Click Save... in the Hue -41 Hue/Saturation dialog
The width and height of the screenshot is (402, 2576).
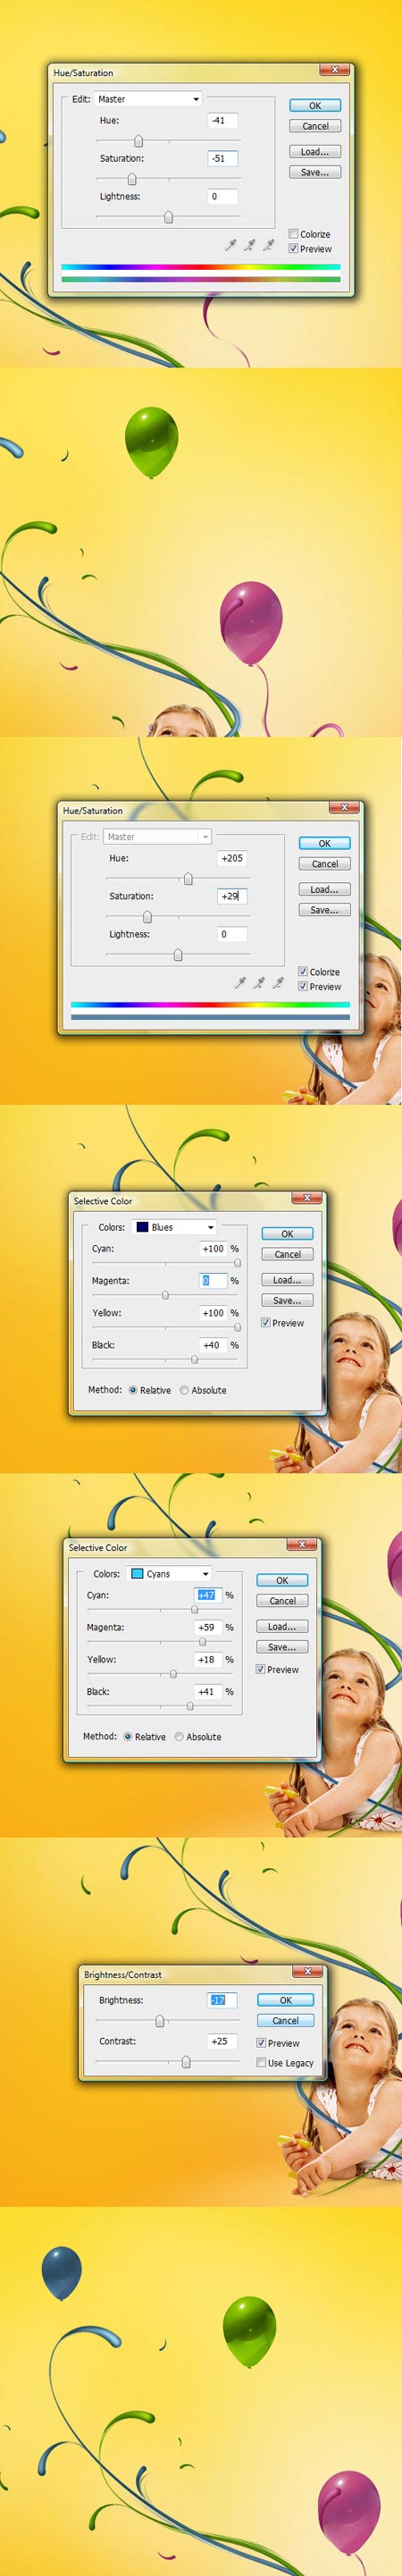click(x=315, y=172)
